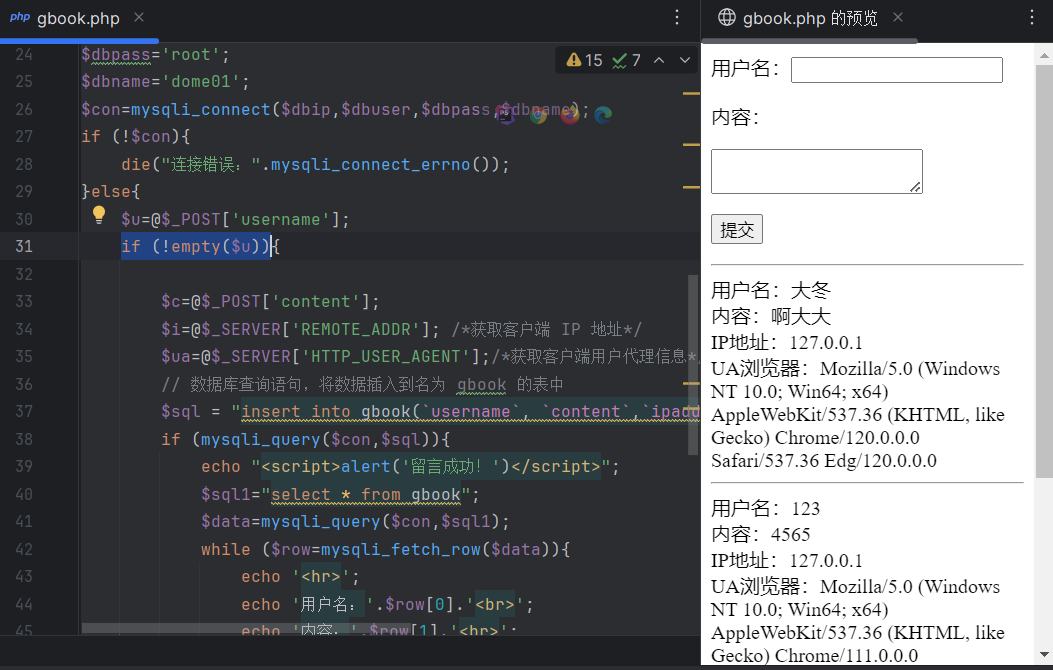Screen dimensions: 1053x670
Task: Click the preview vertical scrollbar thumb
Action: 1044,271
